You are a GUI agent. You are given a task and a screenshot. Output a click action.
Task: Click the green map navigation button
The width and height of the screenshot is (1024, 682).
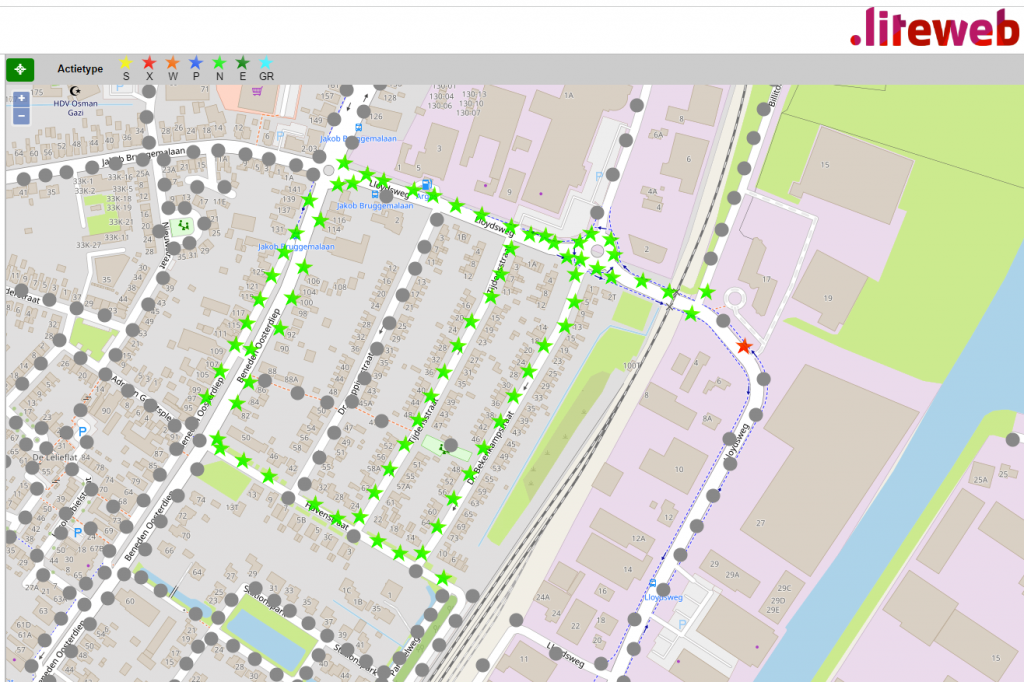[20, 70]
